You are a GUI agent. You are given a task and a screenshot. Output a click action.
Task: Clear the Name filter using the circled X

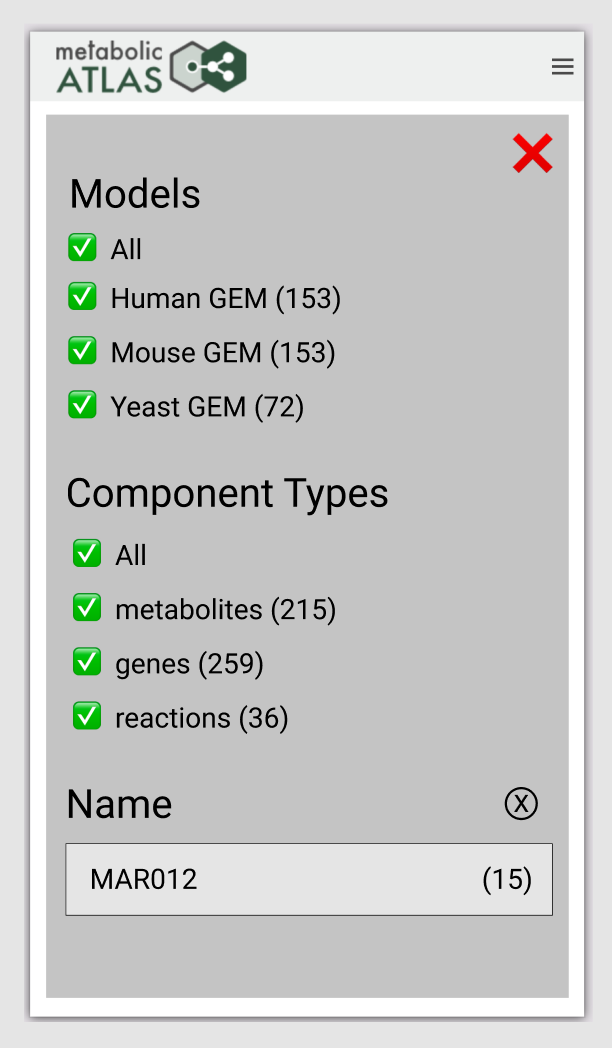tap(520, 803)
